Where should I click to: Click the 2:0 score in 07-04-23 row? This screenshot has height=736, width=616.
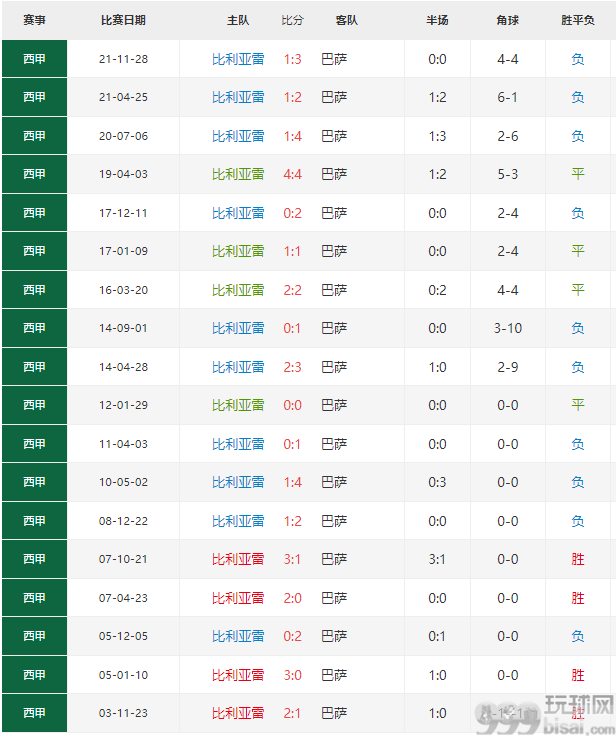point(292,598)
